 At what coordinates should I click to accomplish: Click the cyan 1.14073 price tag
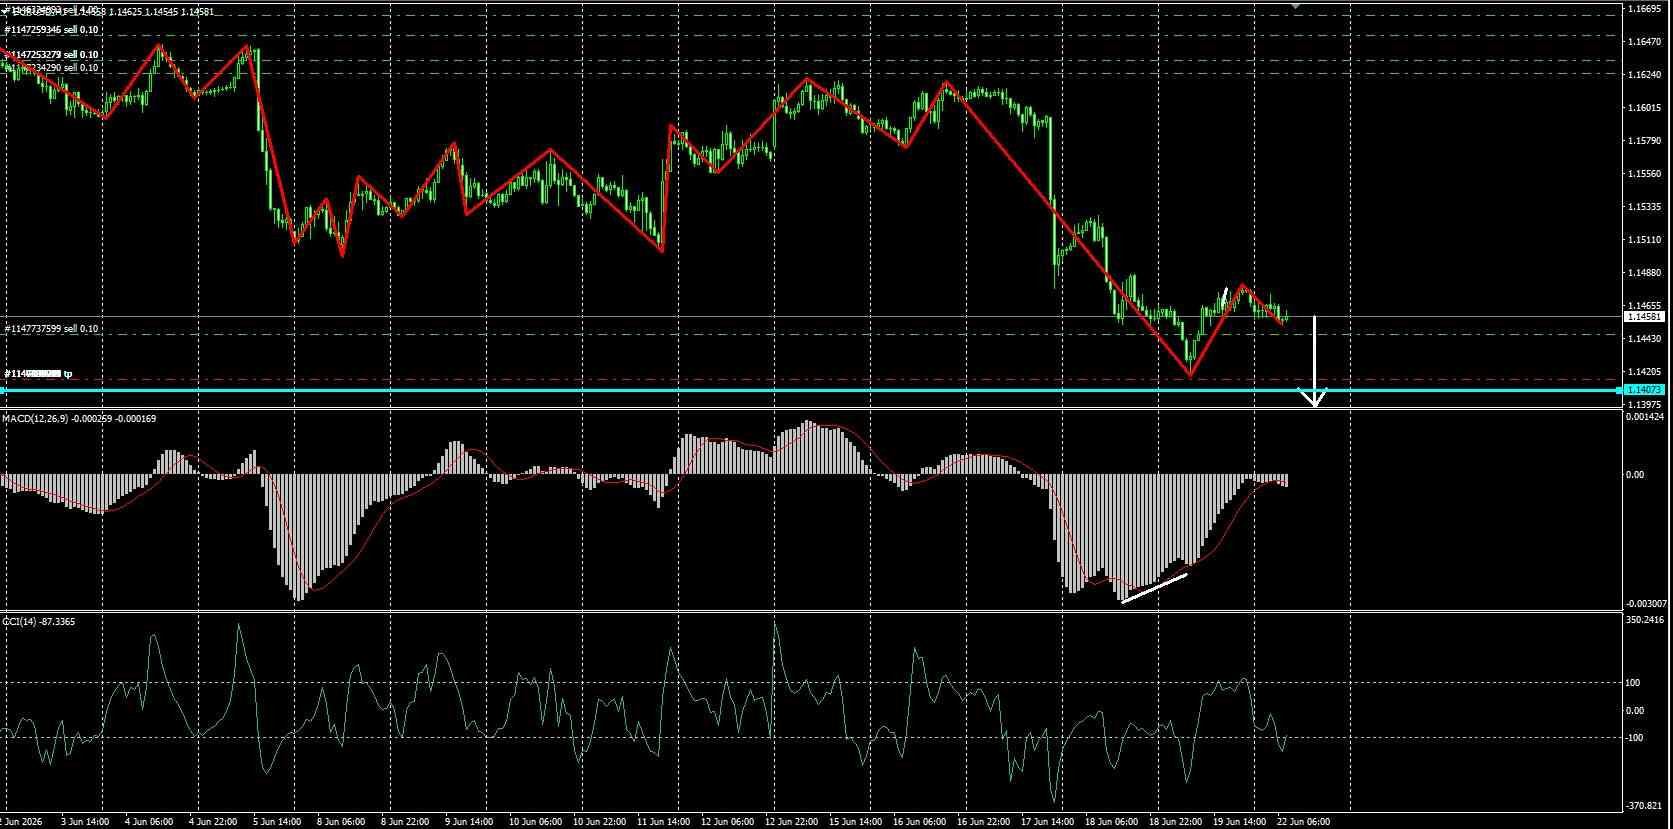1644,389
